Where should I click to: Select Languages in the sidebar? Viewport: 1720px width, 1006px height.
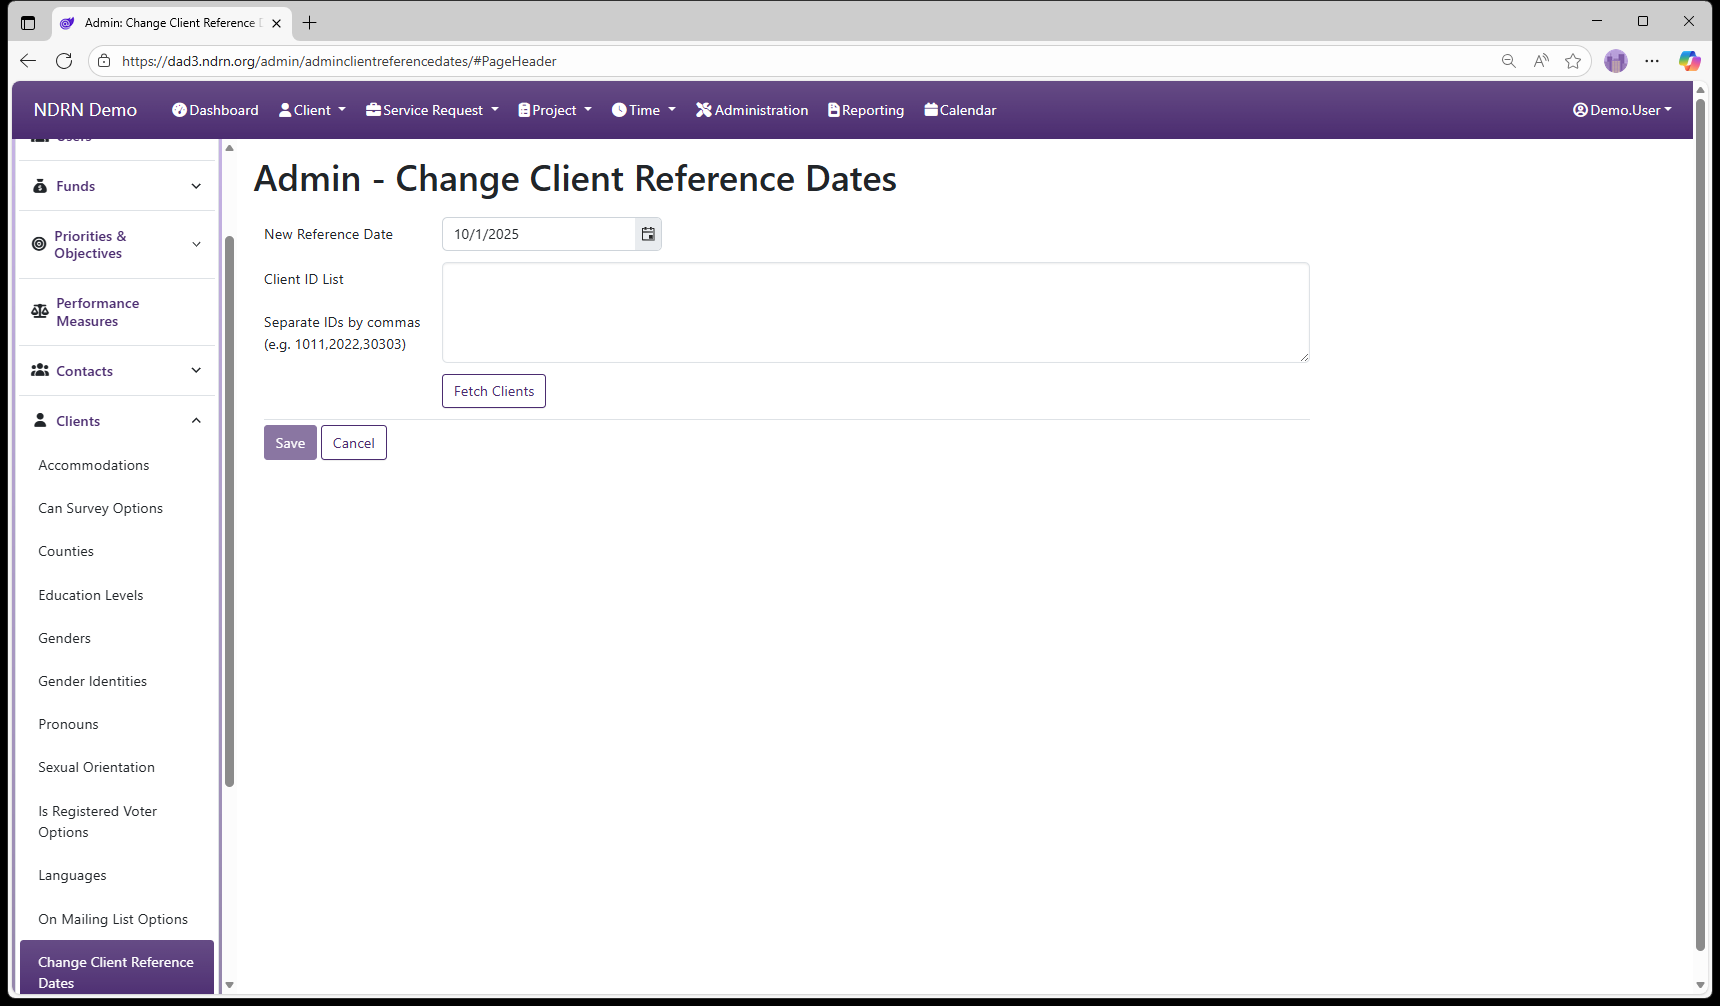(x=72, y=875)
